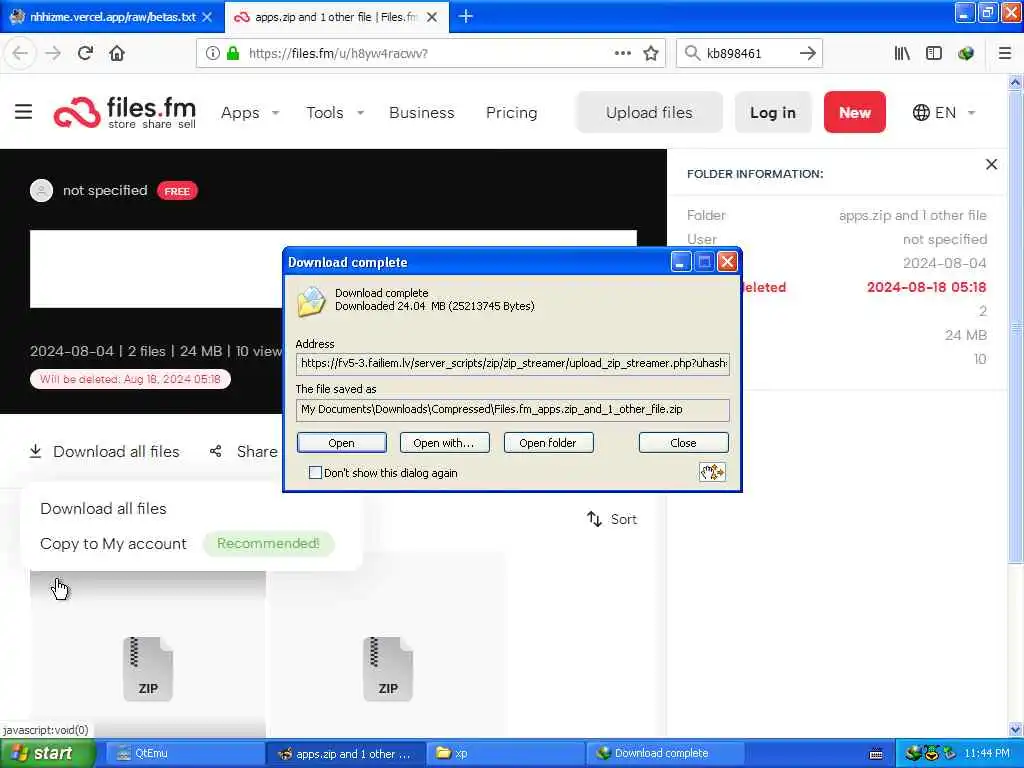Click the red New button
1024x768 pixels.
click(854, 112)
